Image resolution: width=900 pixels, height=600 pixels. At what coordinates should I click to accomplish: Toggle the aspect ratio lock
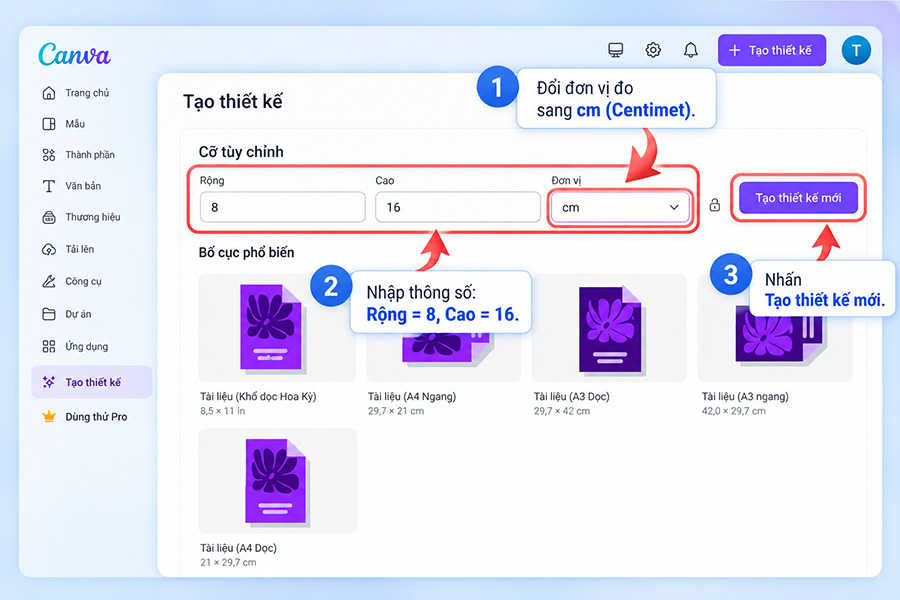(x=715, y=204)
